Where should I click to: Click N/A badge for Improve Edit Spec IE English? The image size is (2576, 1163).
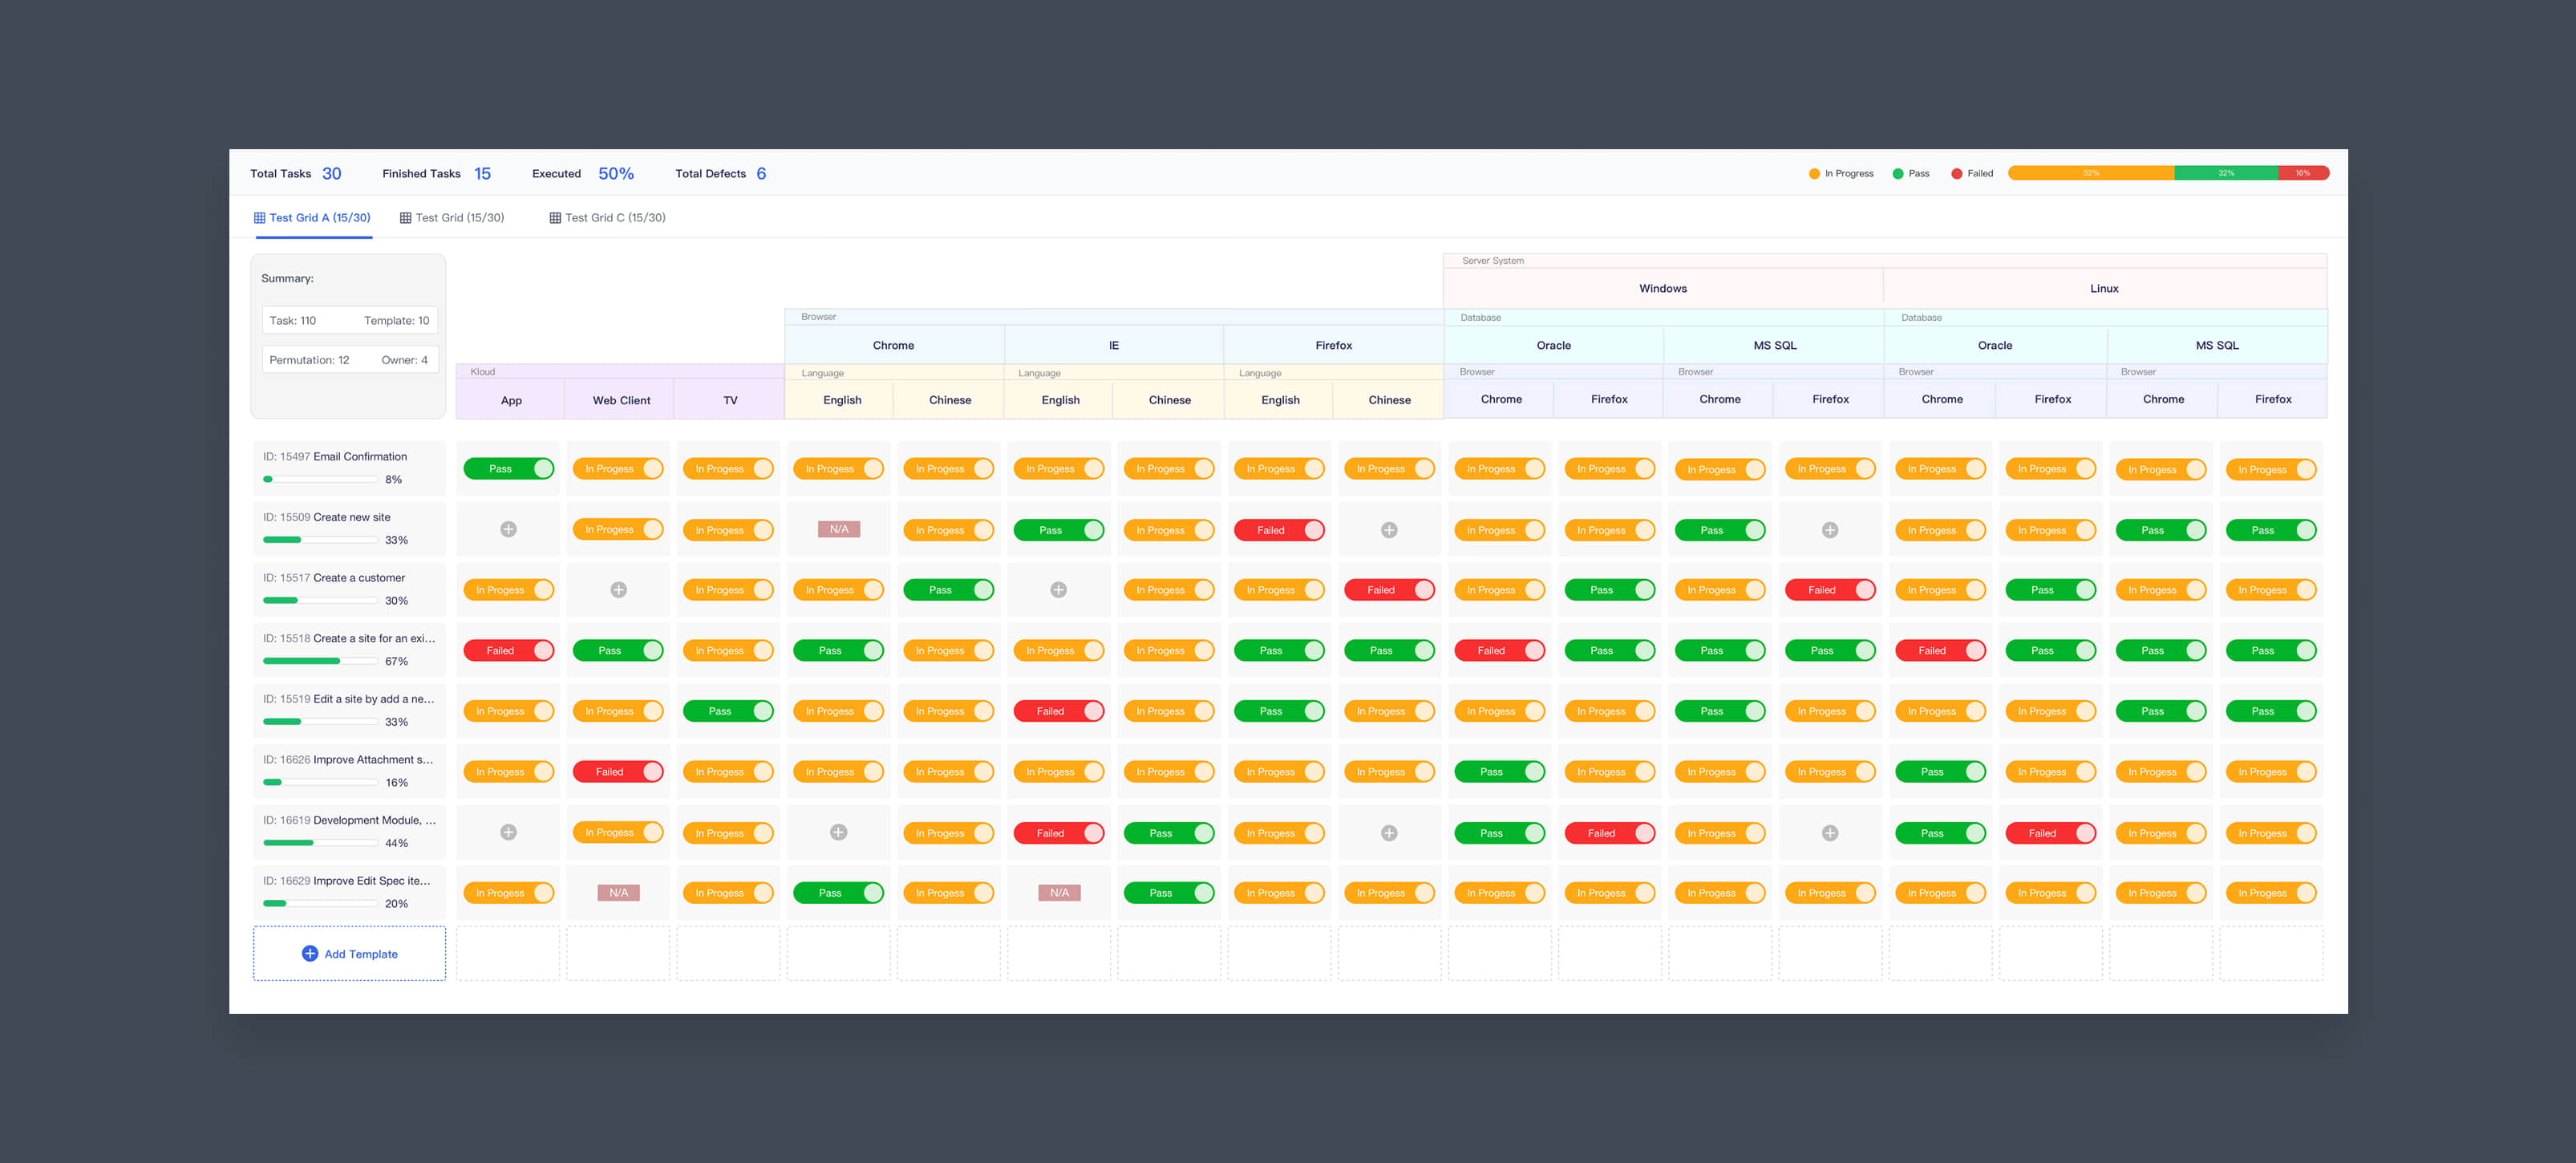point(1059,893)
